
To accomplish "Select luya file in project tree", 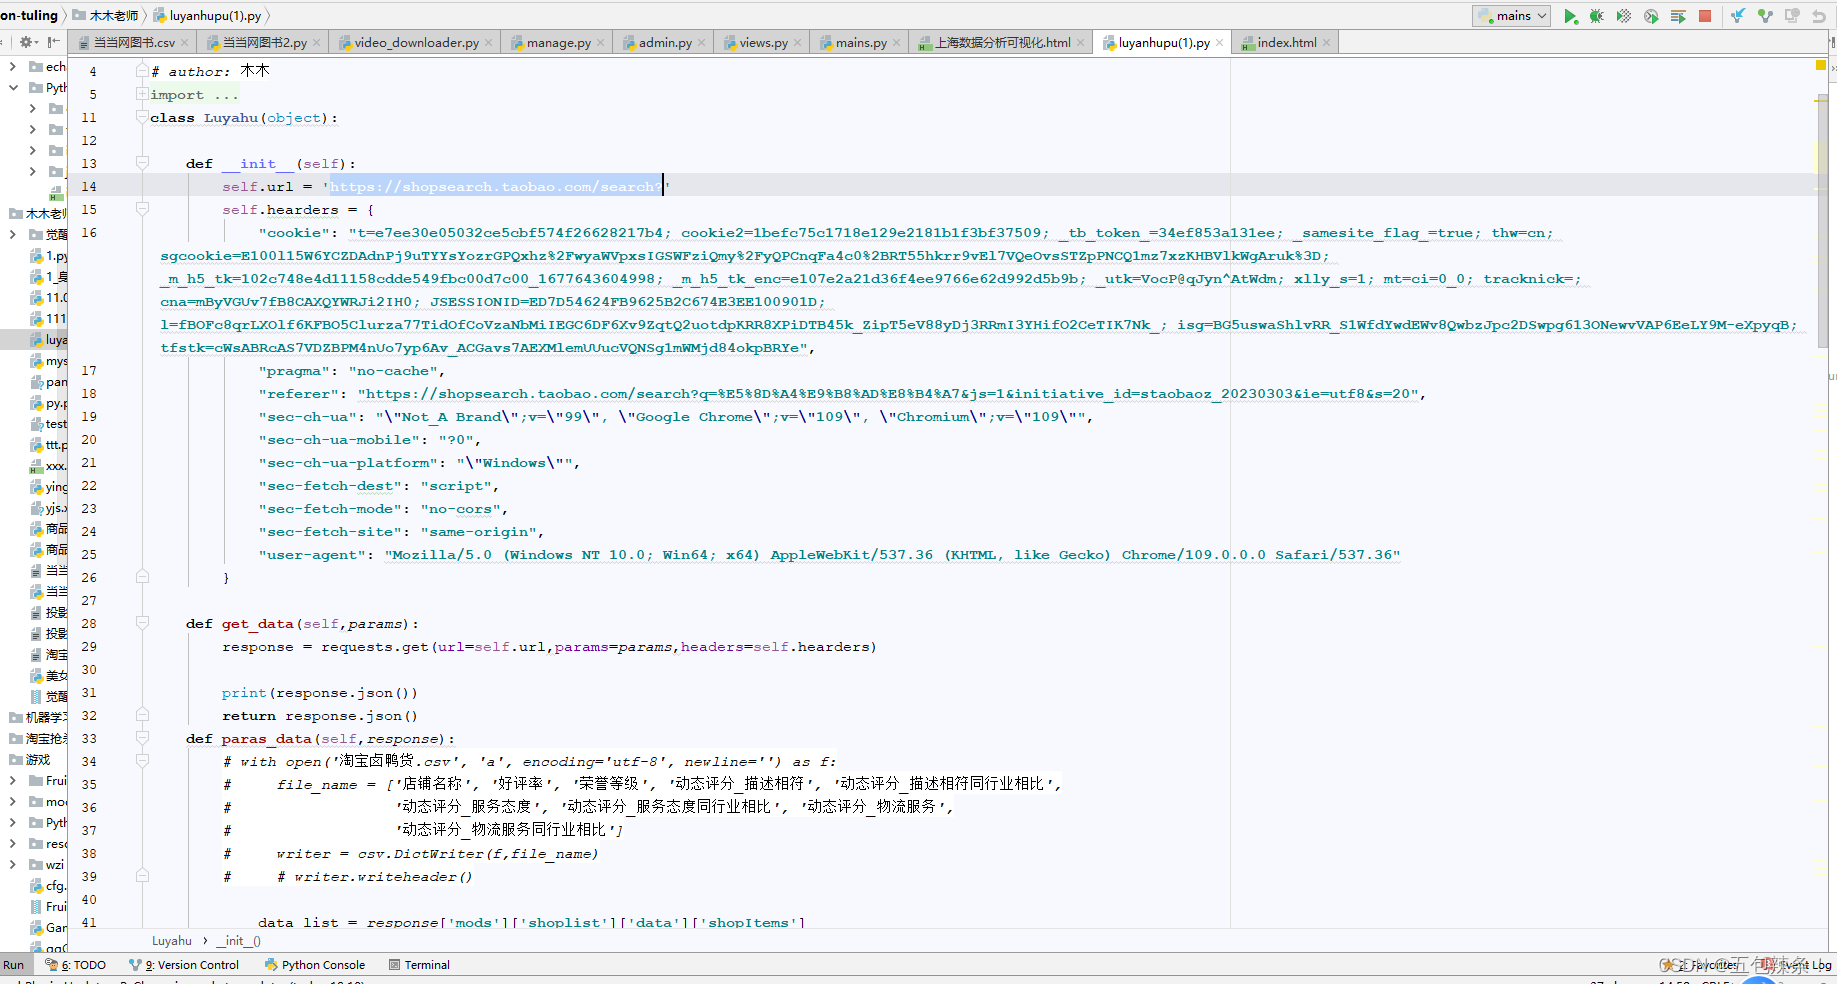I will (49, 340).
